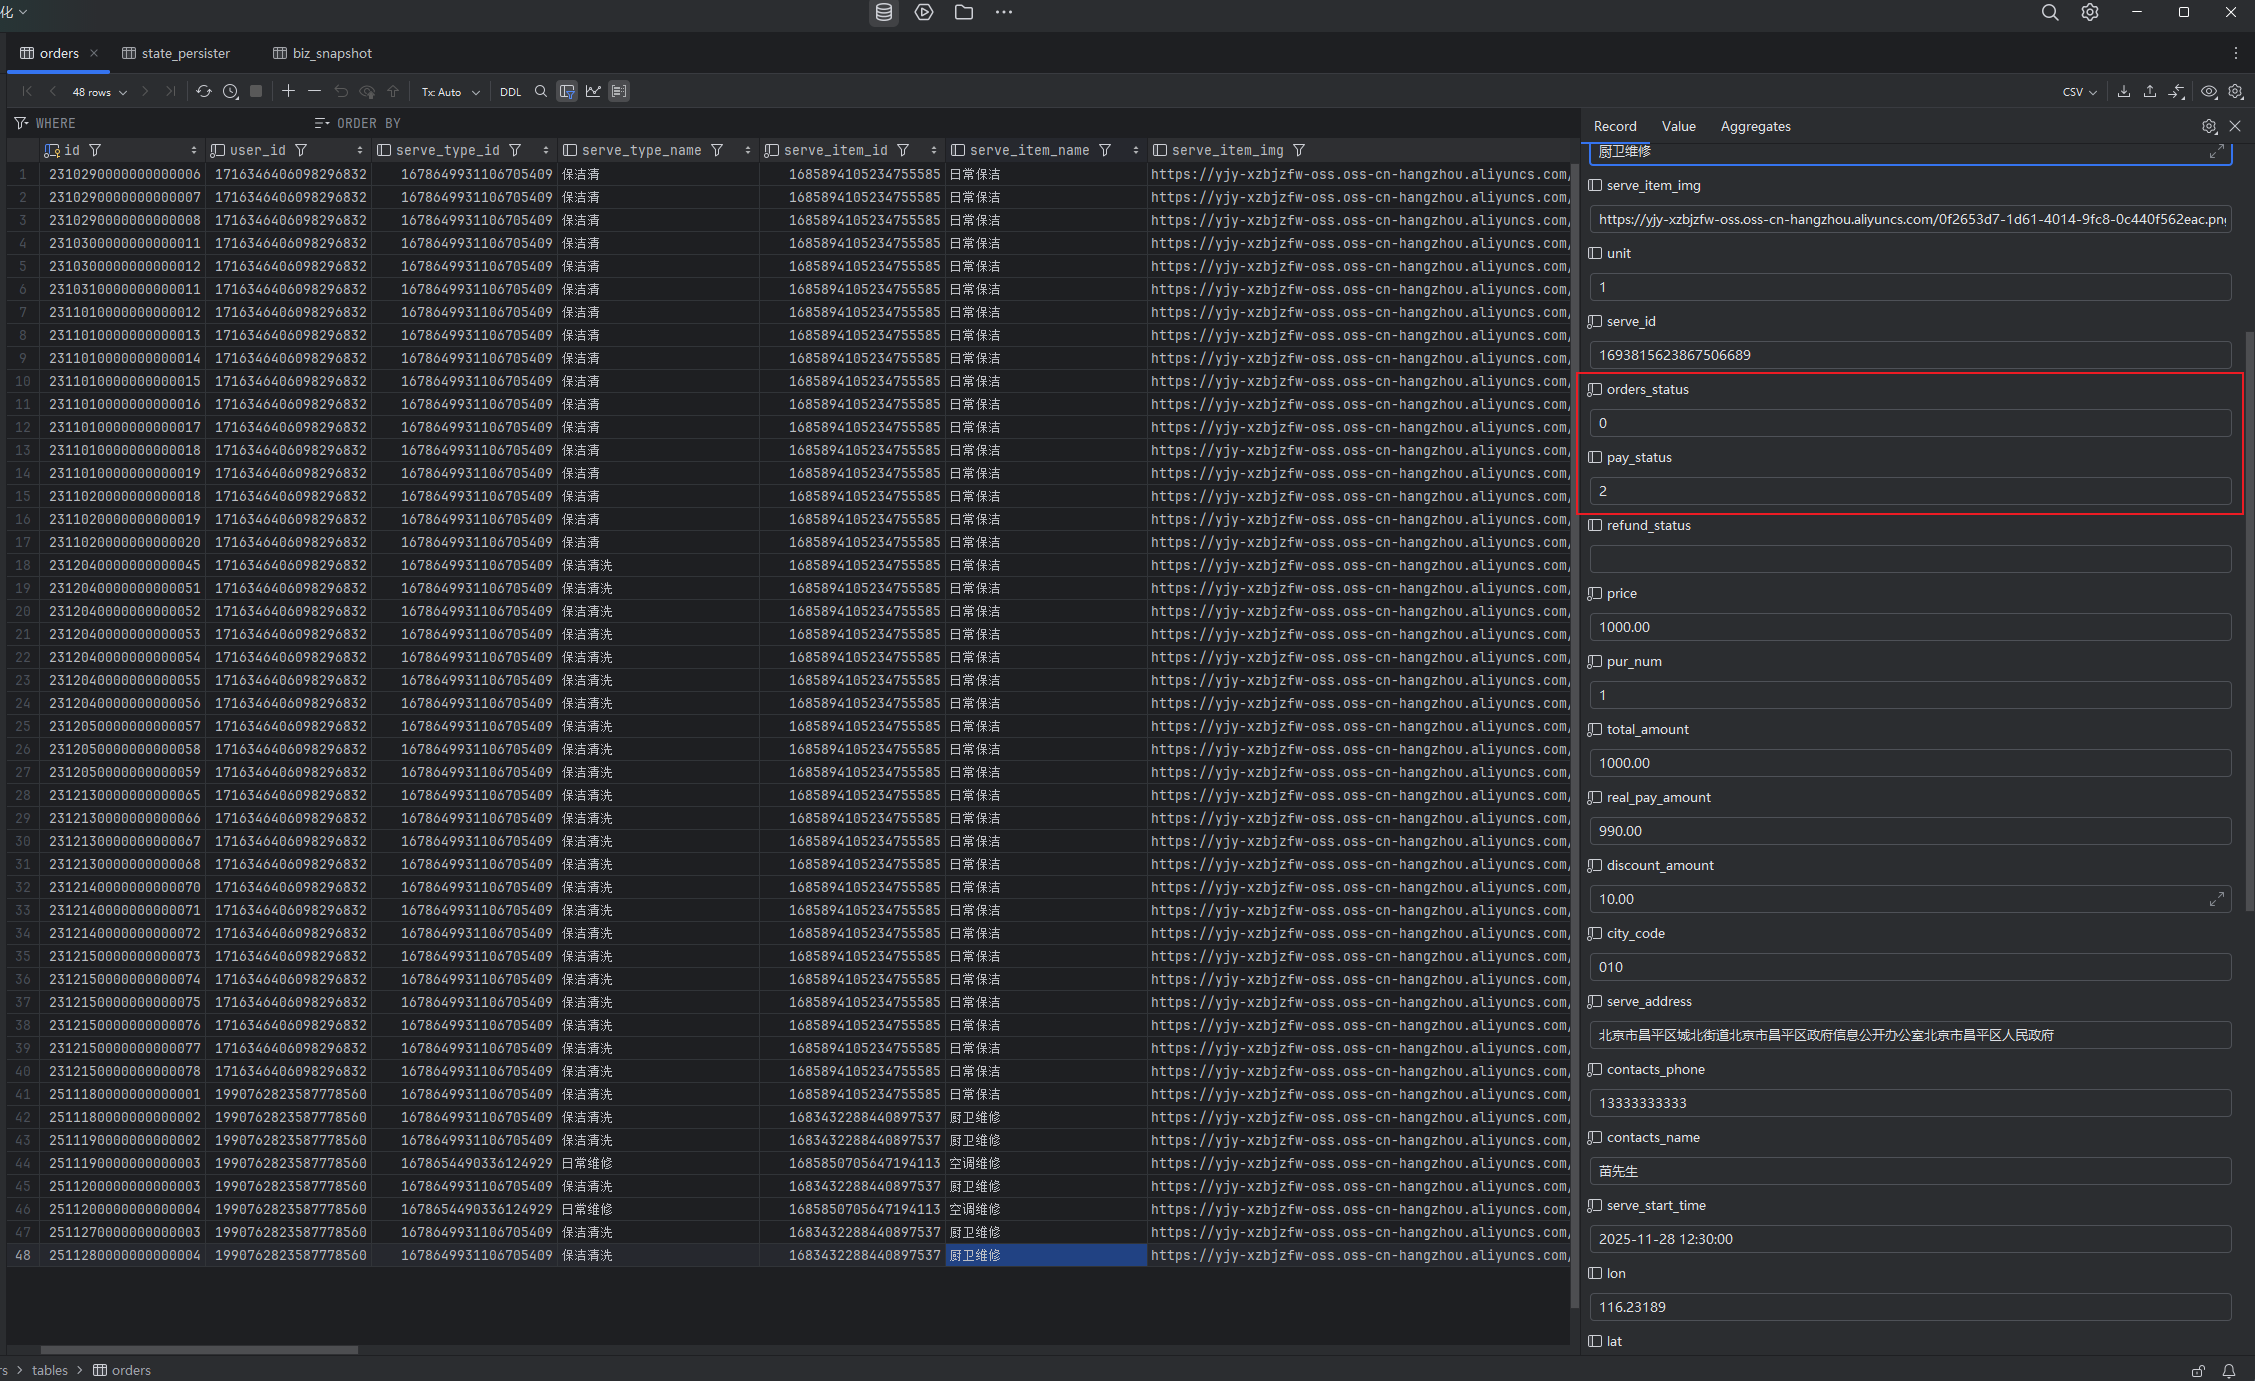Click the database icon in title bar

[884, 12]
